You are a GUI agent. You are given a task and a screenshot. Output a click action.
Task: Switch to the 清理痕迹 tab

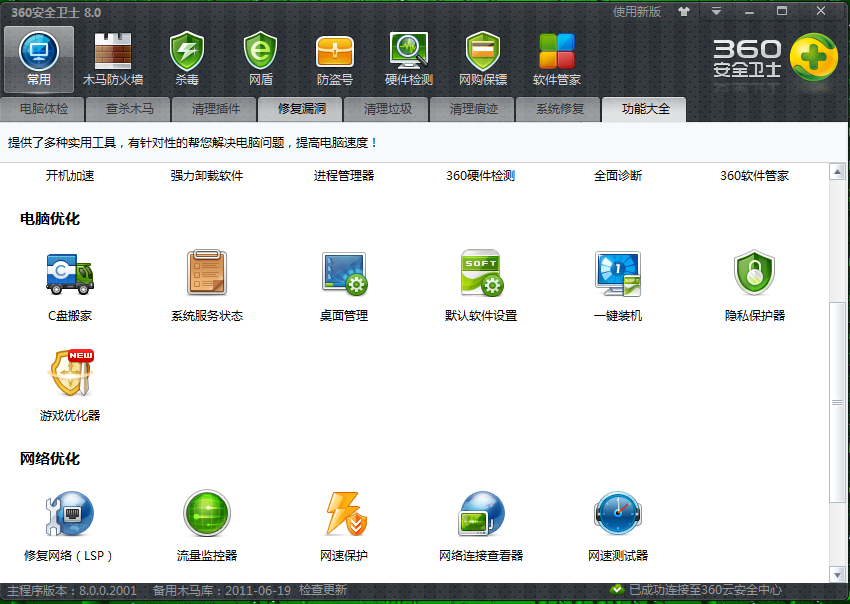tap(473, 109)
